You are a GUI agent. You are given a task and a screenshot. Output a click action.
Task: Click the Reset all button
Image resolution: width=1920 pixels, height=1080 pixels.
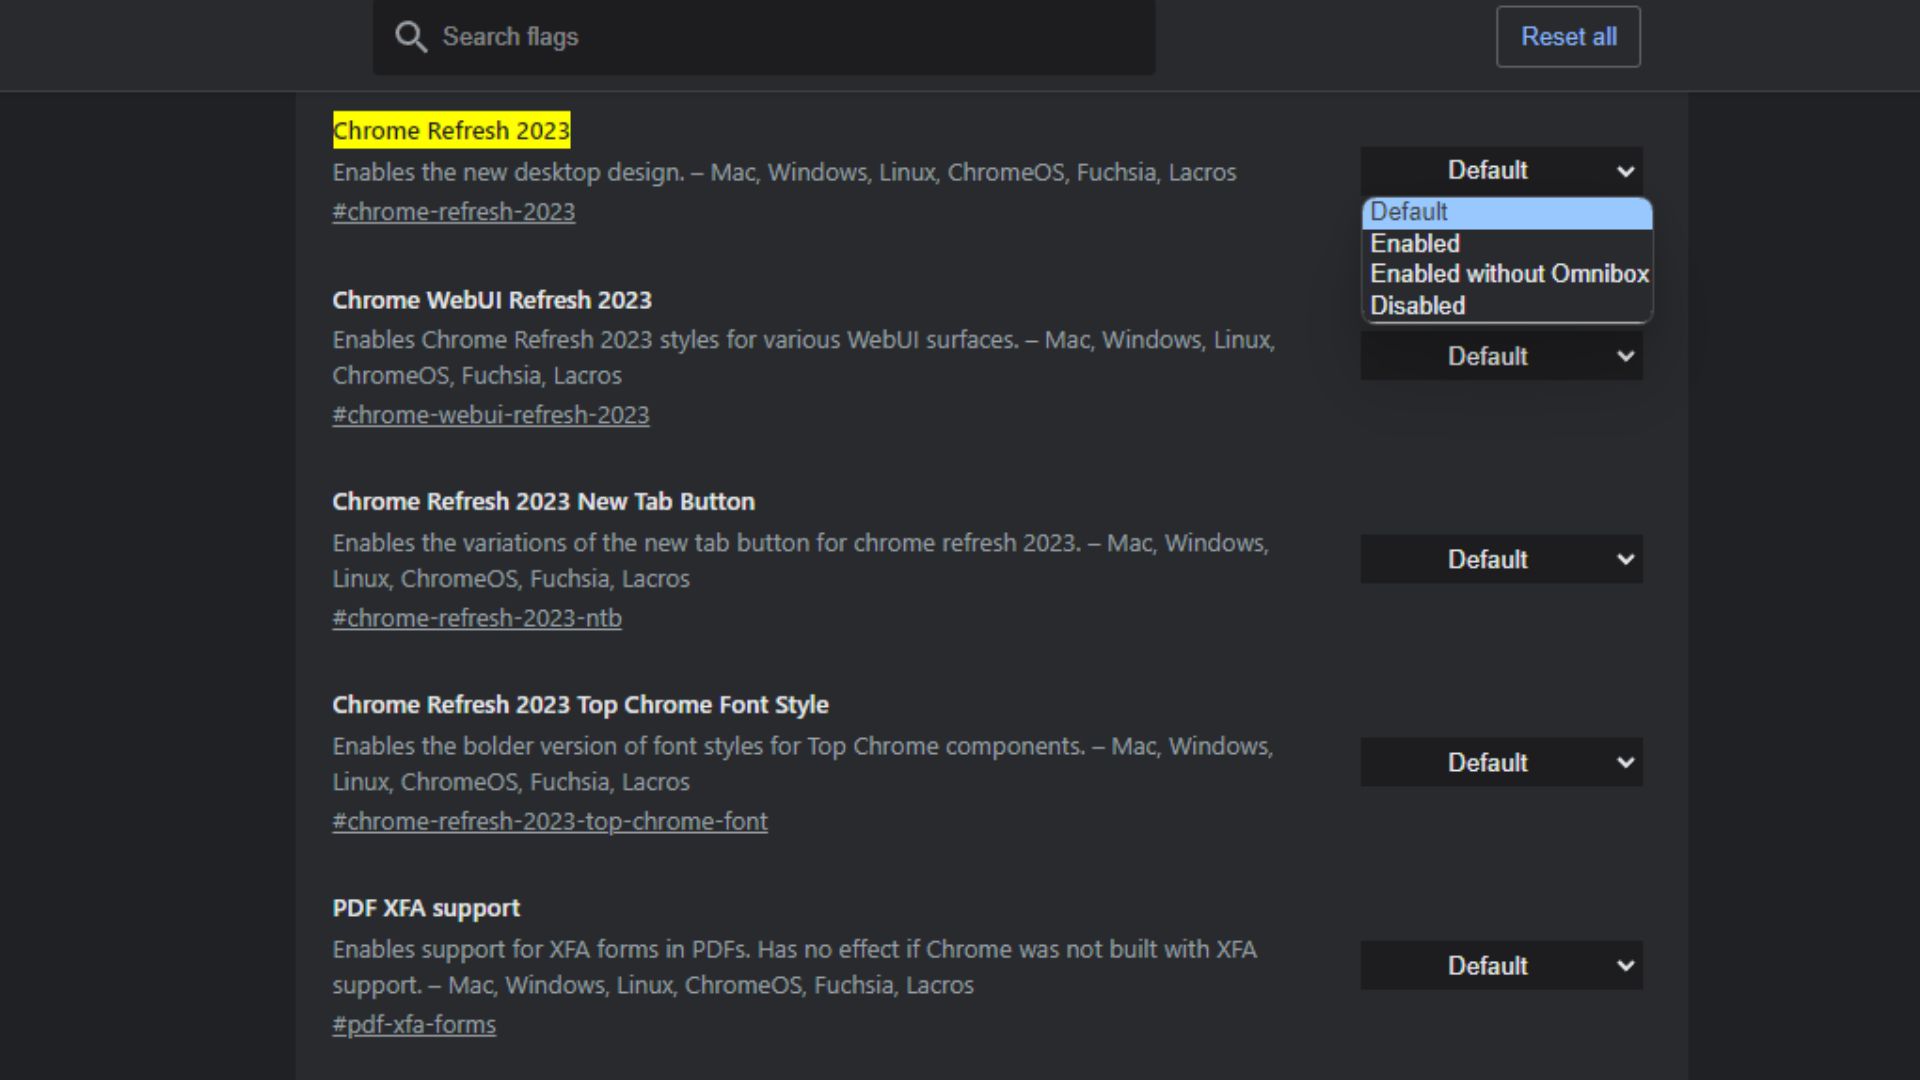1568,37
